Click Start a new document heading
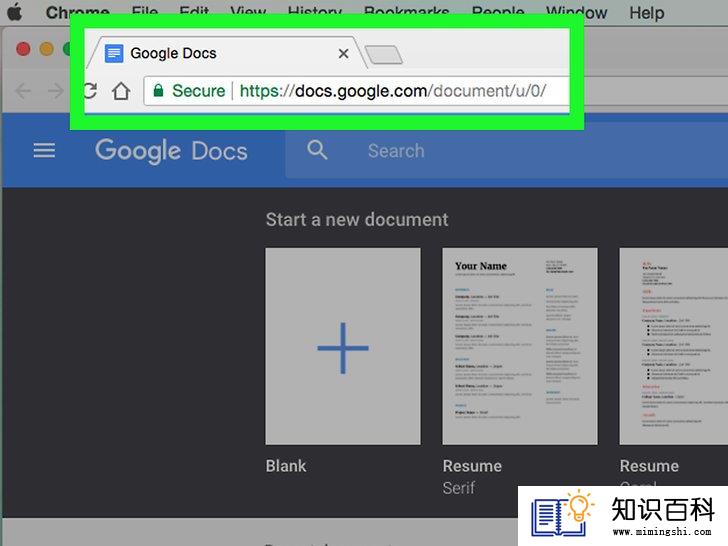This screenshot has width=728, height=546. [357, 220]
